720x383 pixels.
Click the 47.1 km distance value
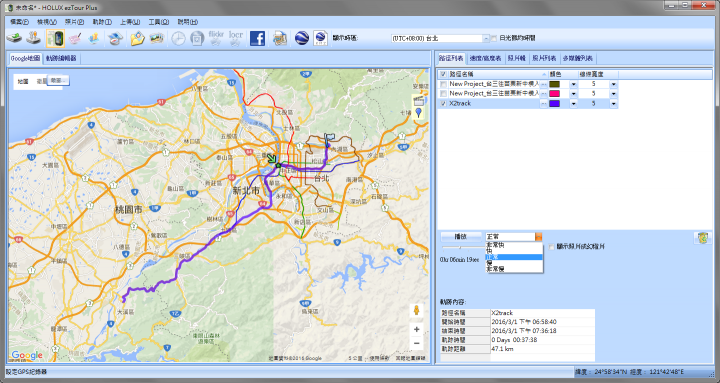coord(502,349)
